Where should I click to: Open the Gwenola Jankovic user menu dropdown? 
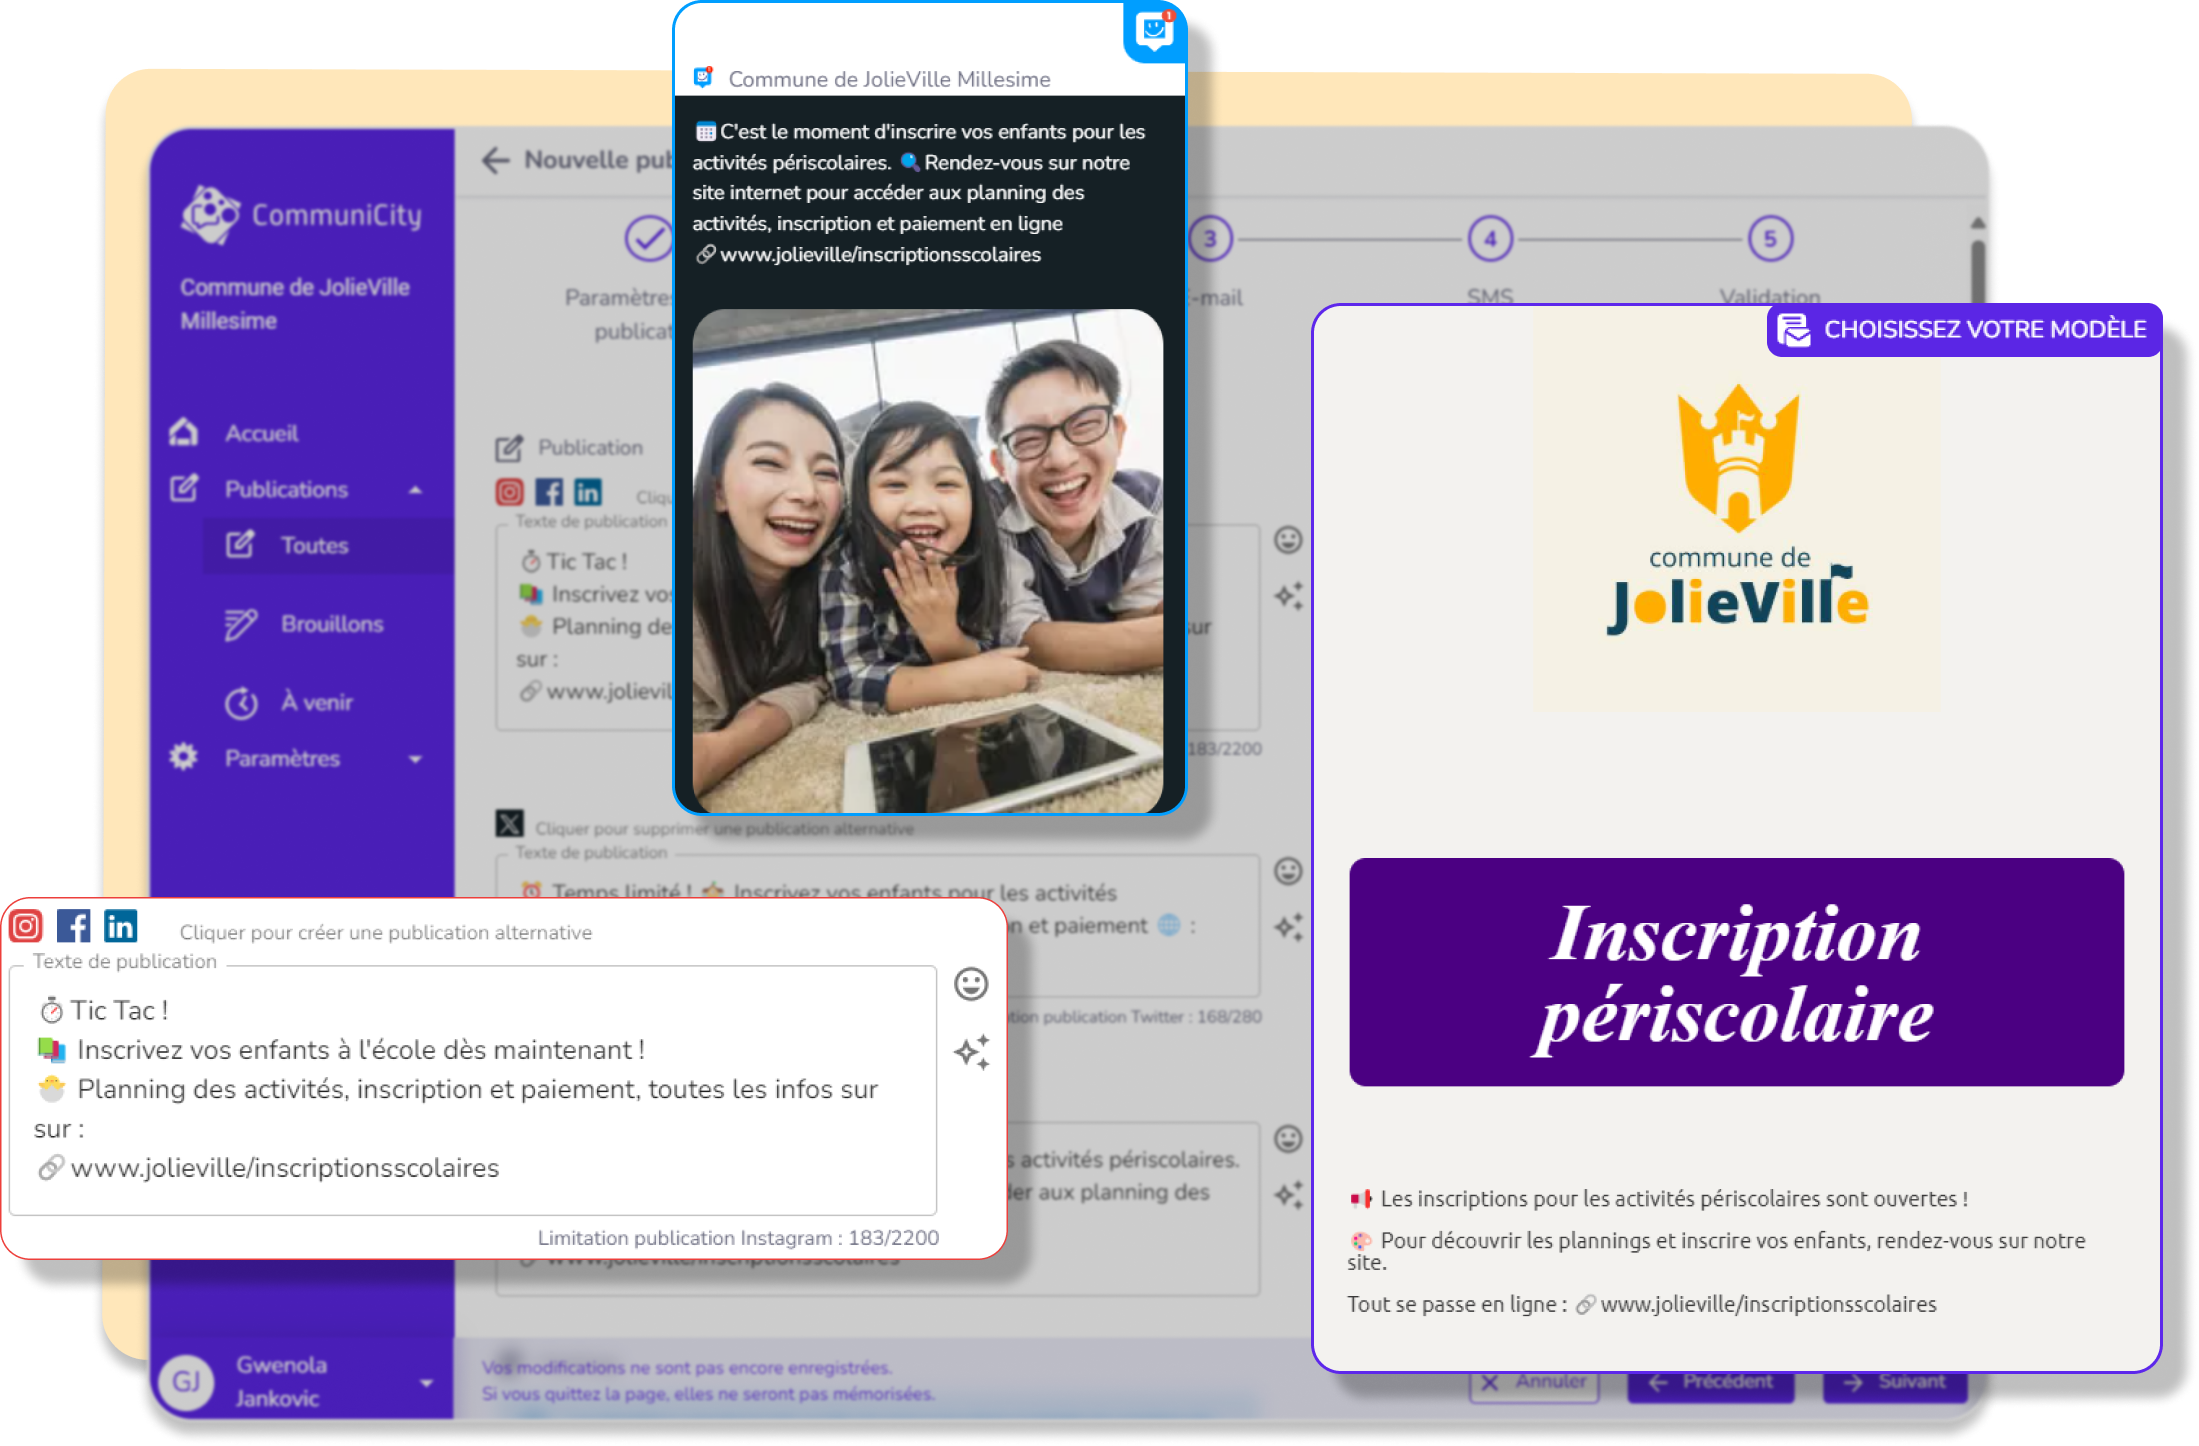tap(426, 1383)
